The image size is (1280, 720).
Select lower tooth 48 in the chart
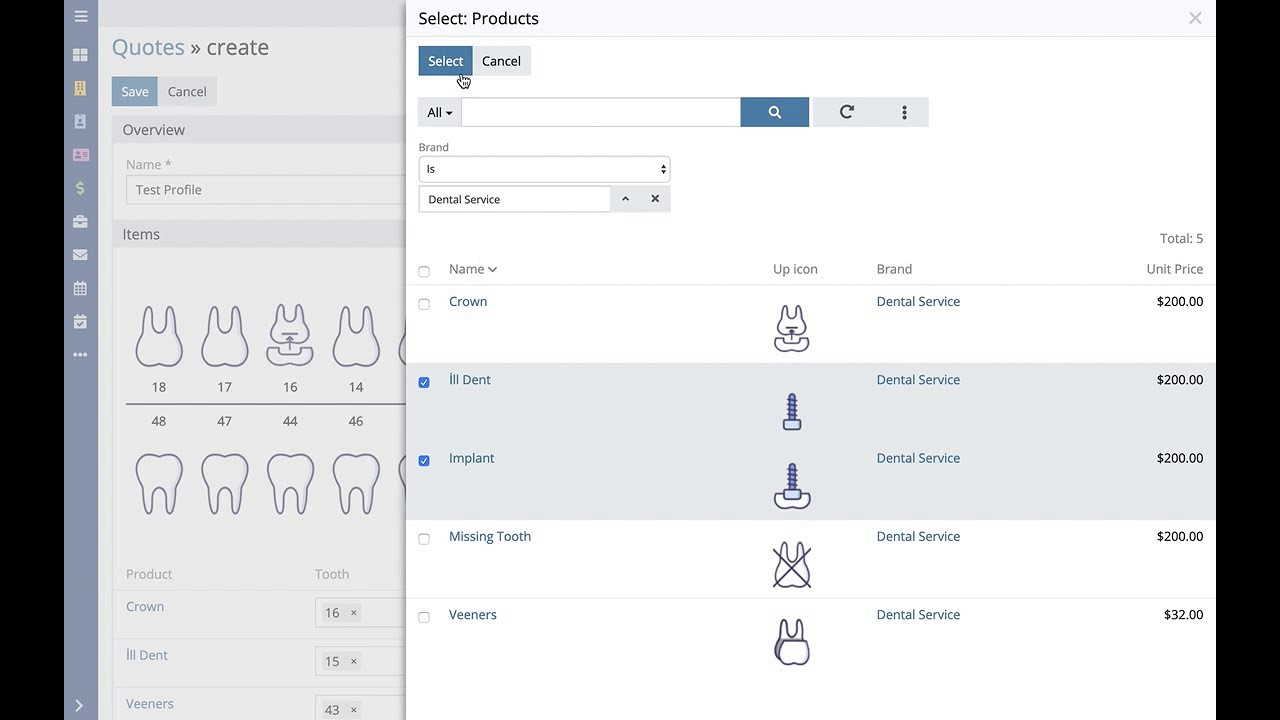pyautogui.click(x=159, y=484)
